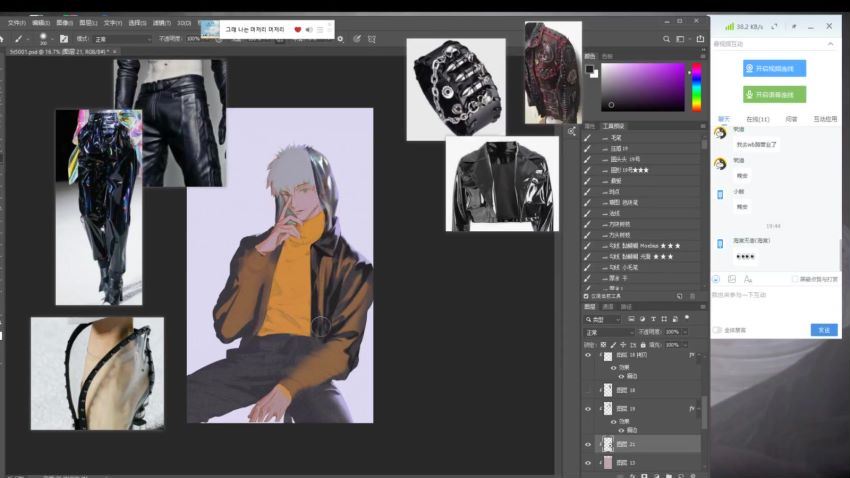Open the 图层(L) menu

coord(88,23)
